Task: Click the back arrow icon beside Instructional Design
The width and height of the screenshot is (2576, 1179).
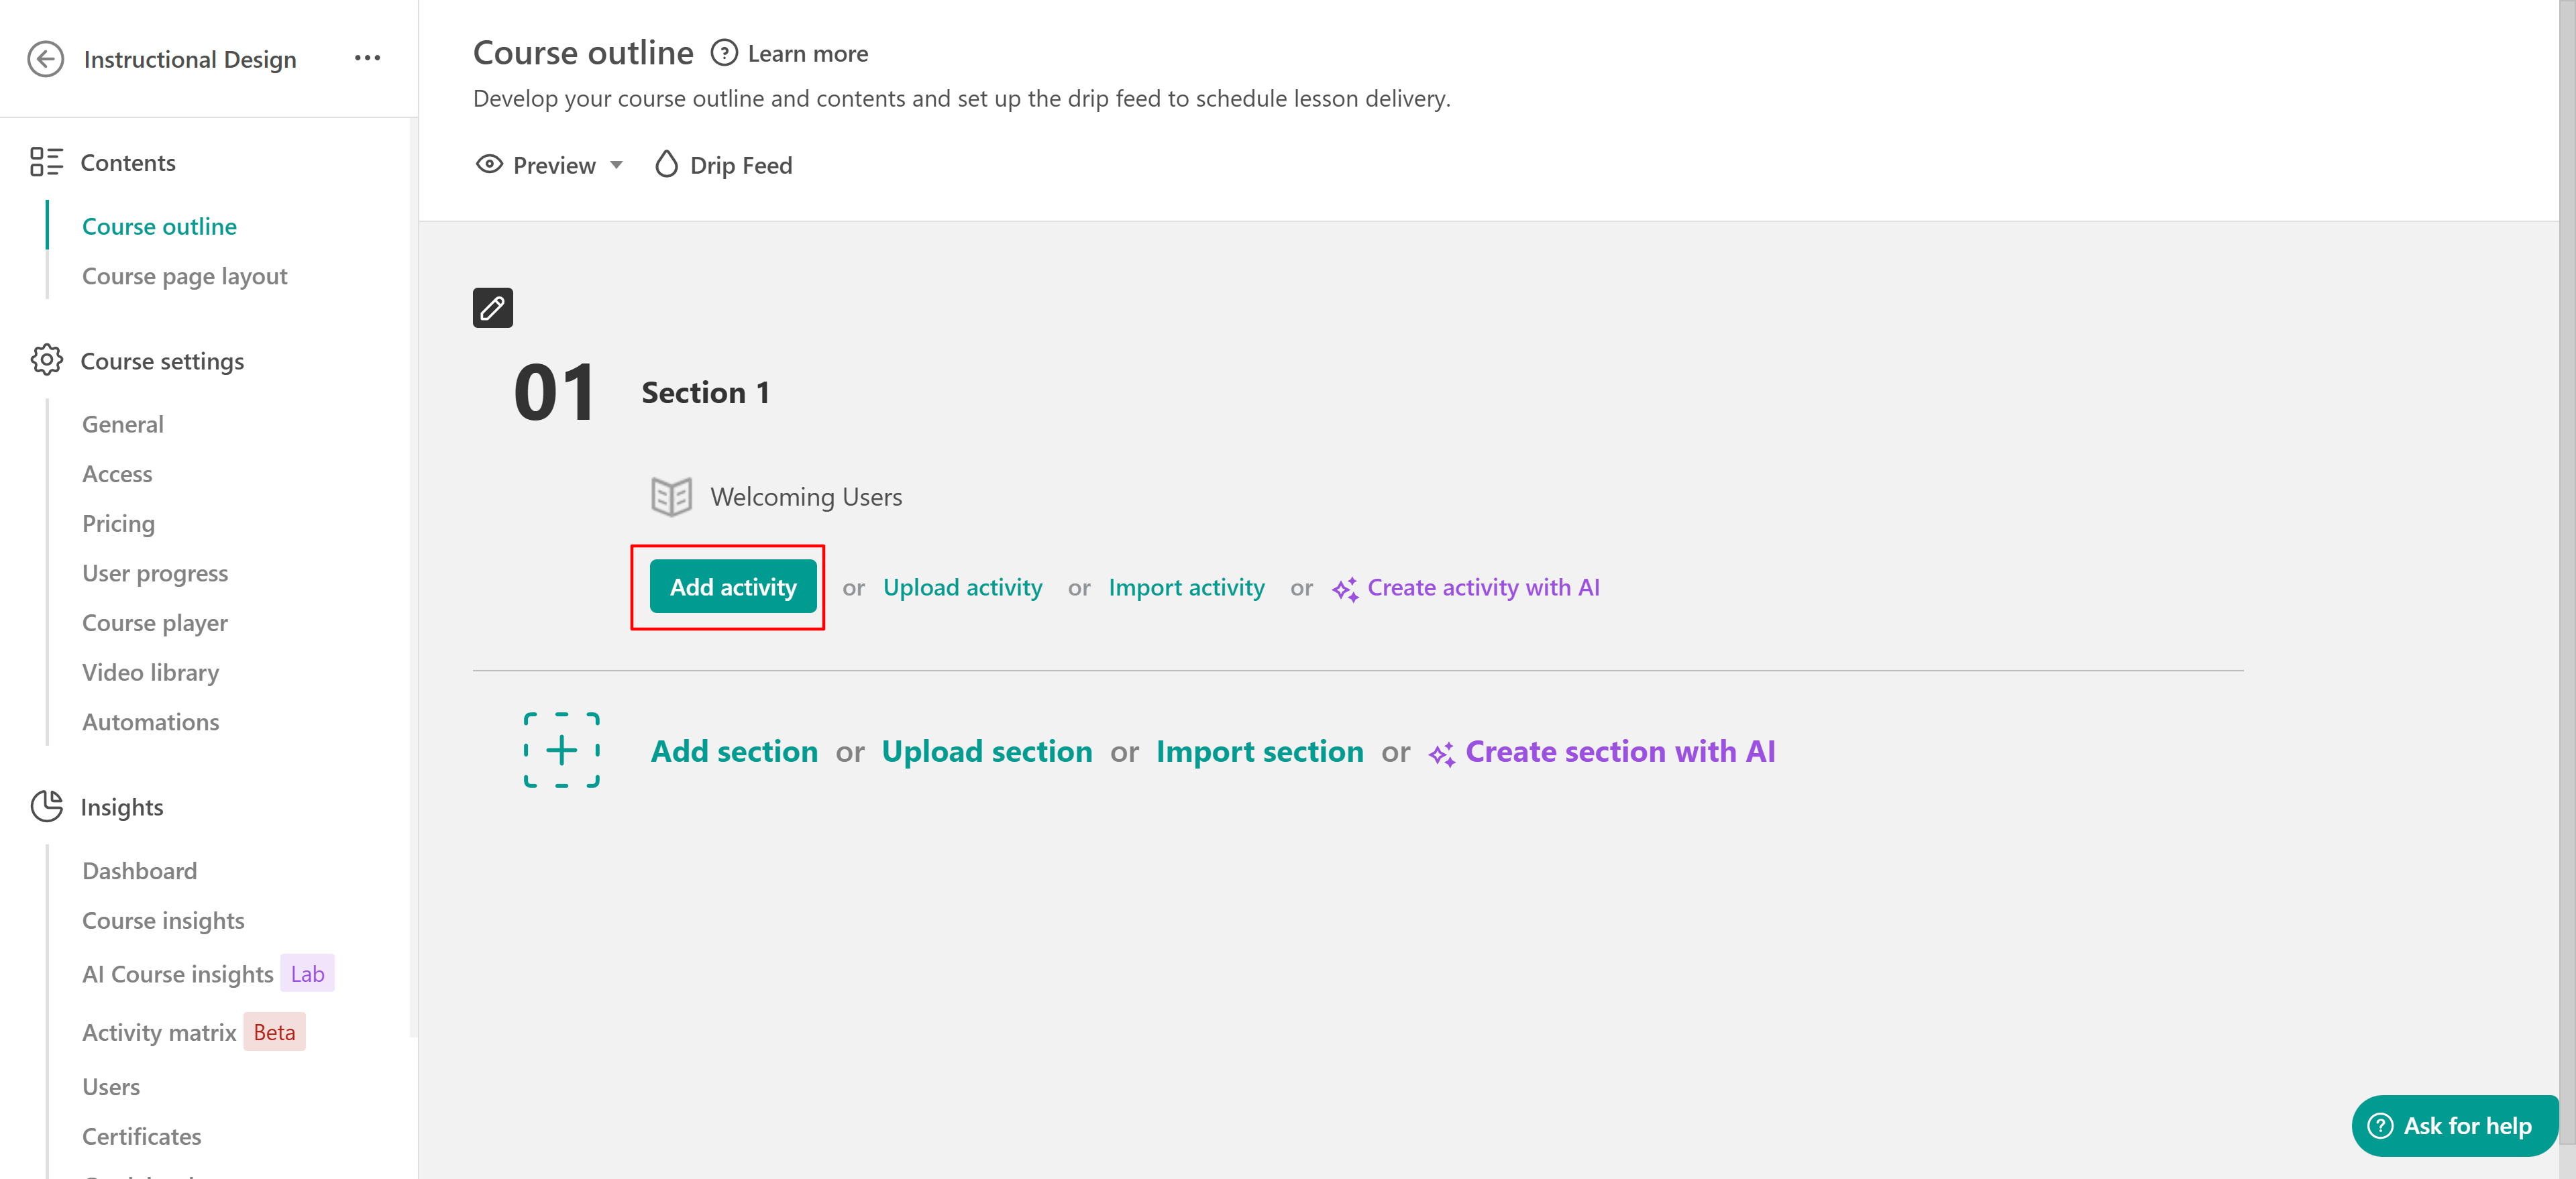Action: click(46, 59)
